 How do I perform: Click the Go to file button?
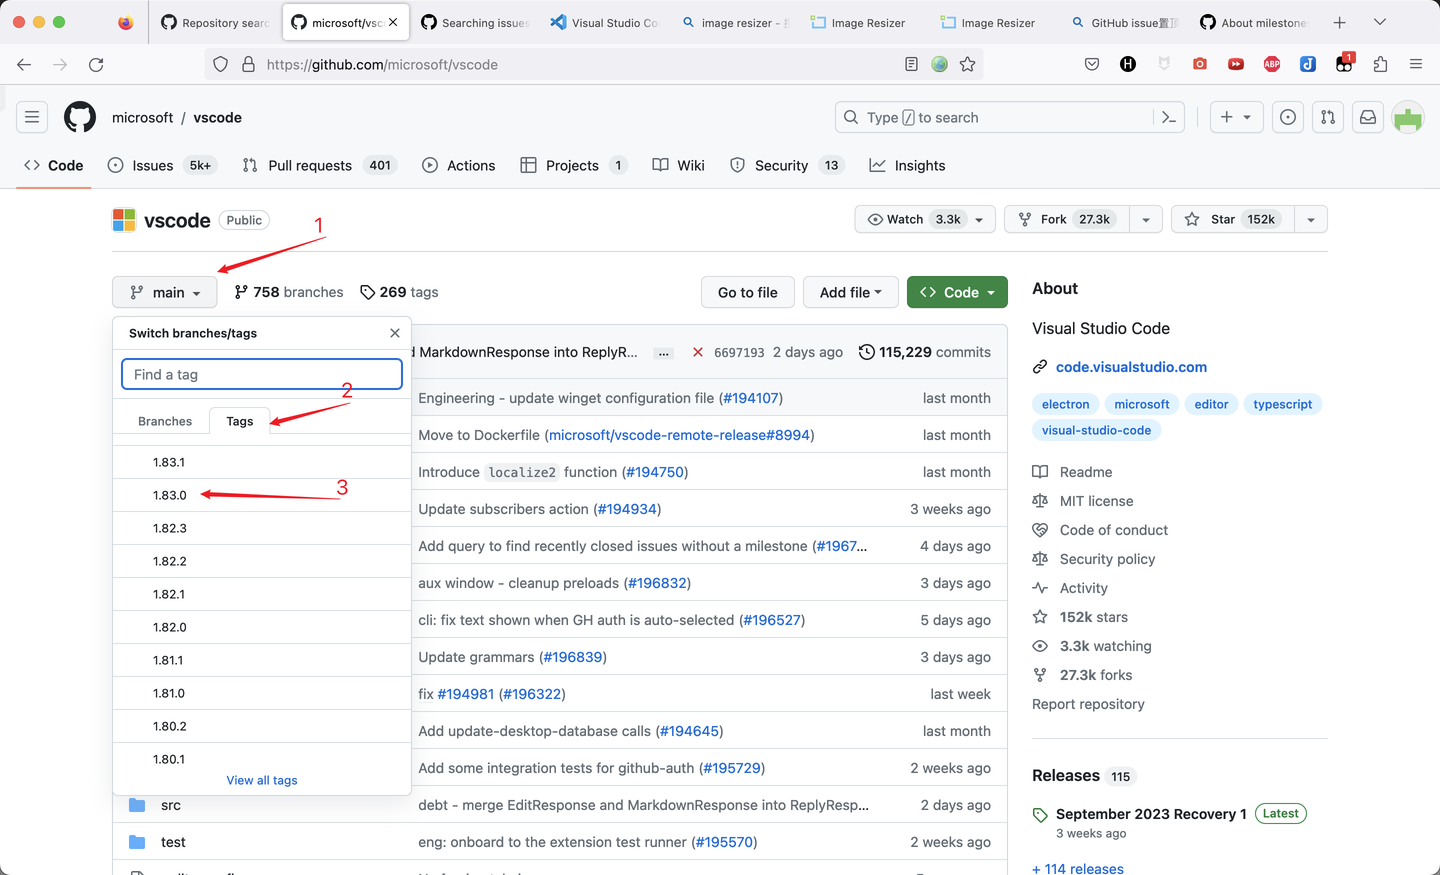tap(748, 292)
